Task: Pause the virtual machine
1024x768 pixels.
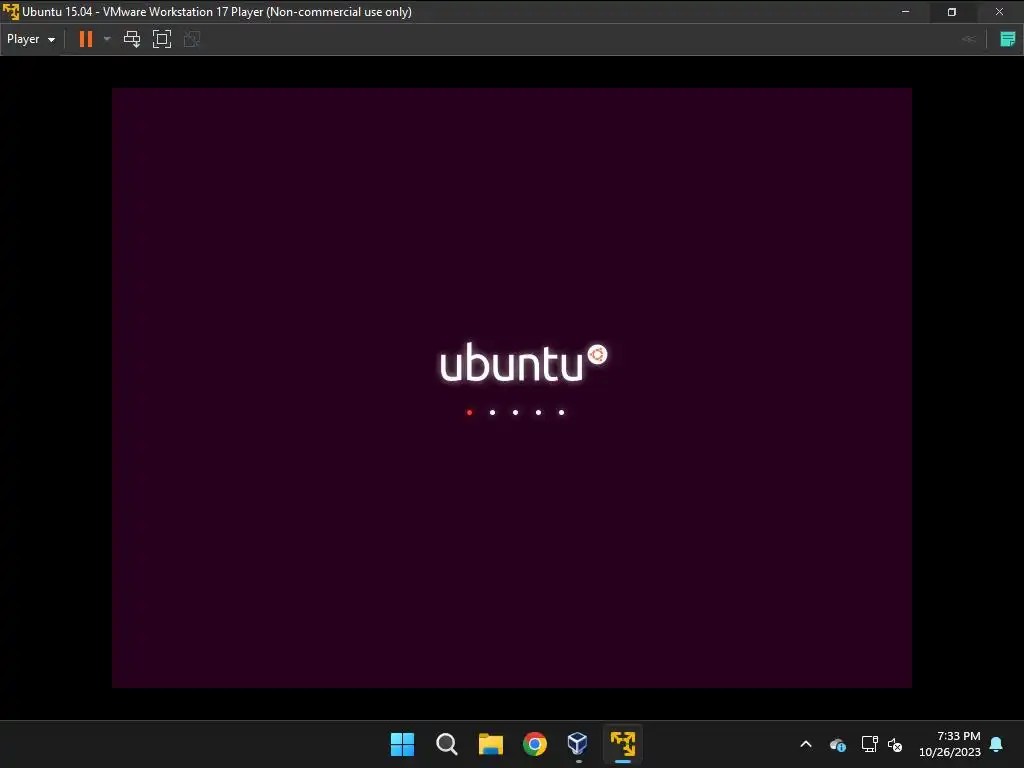Action: point(86,39)
